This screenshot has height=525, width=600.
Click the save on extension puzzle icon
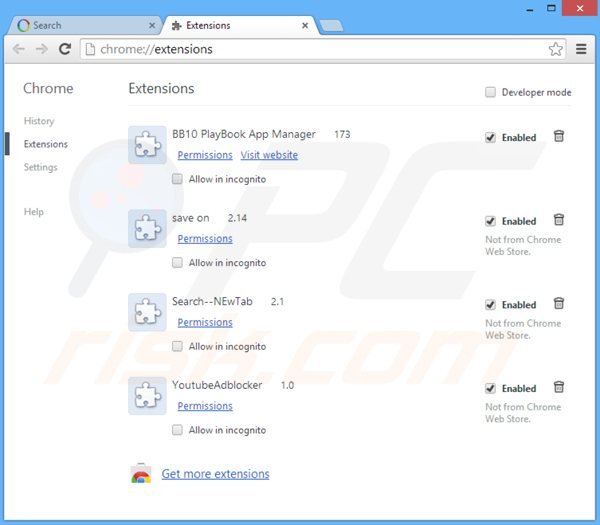(x=147, y=228)
